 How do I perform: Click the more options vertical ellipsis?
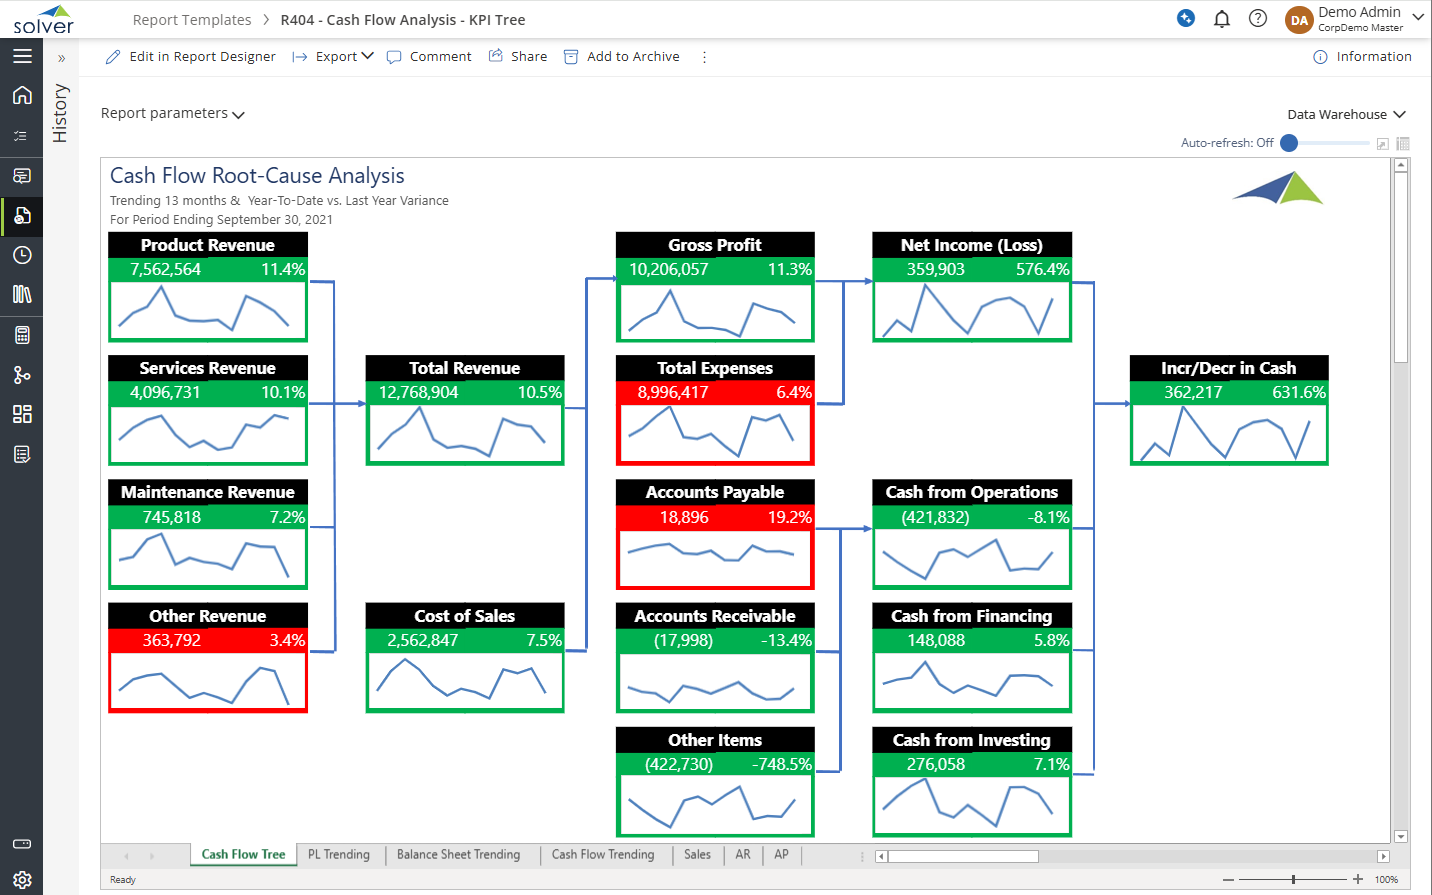[x=704, y=57]
